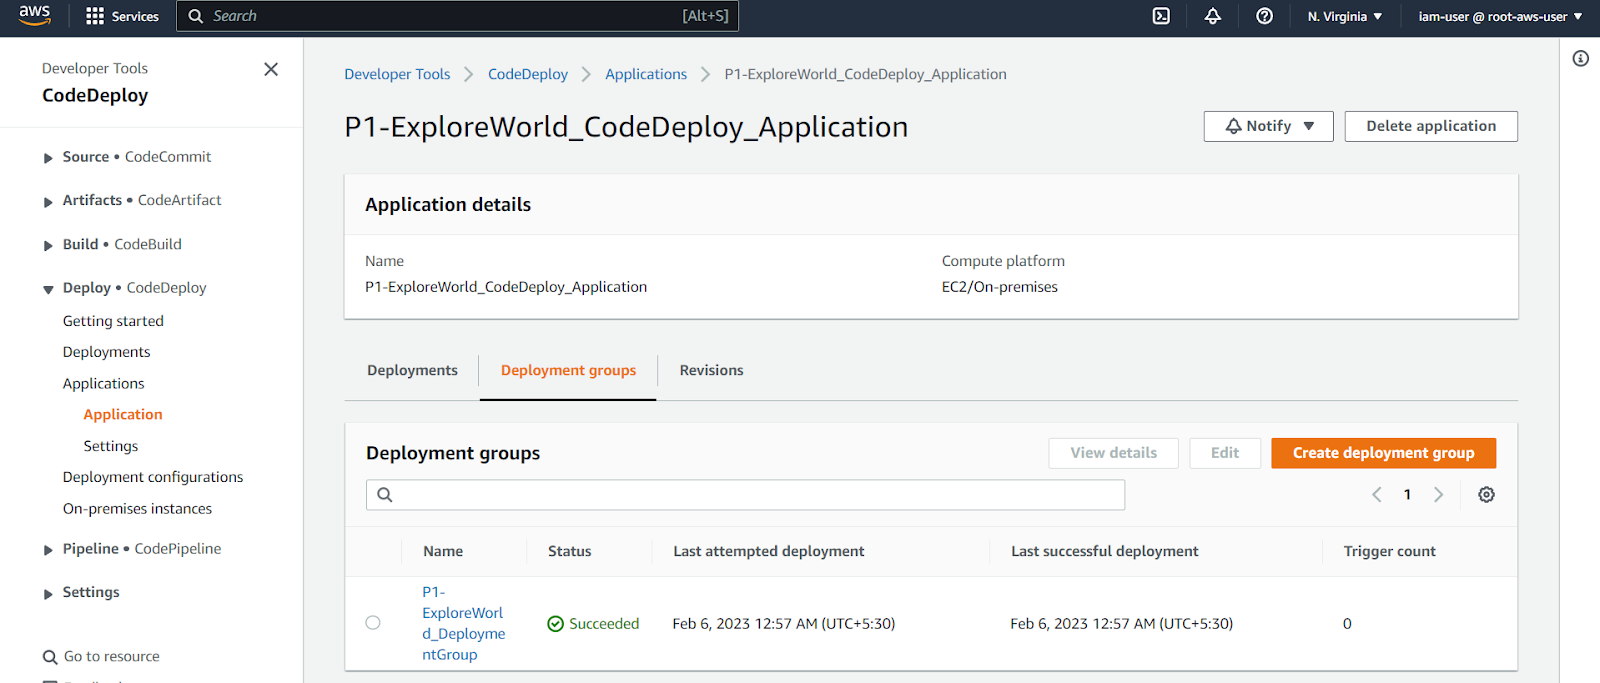This screenshot has width=1600, height=683.
Task: Expand the Settings section in sidebar
Action: point(48,594)
